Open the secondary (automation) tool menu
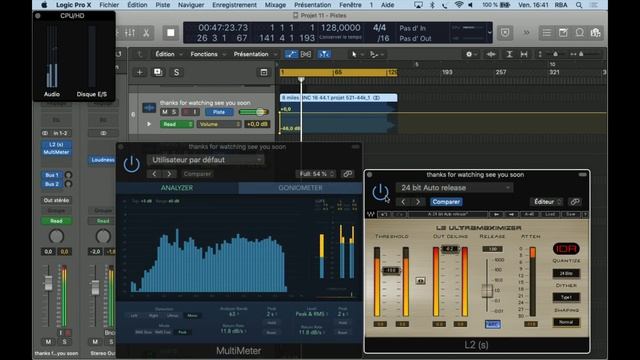Screen dimensions: 640x360 [x=376, y=54]
